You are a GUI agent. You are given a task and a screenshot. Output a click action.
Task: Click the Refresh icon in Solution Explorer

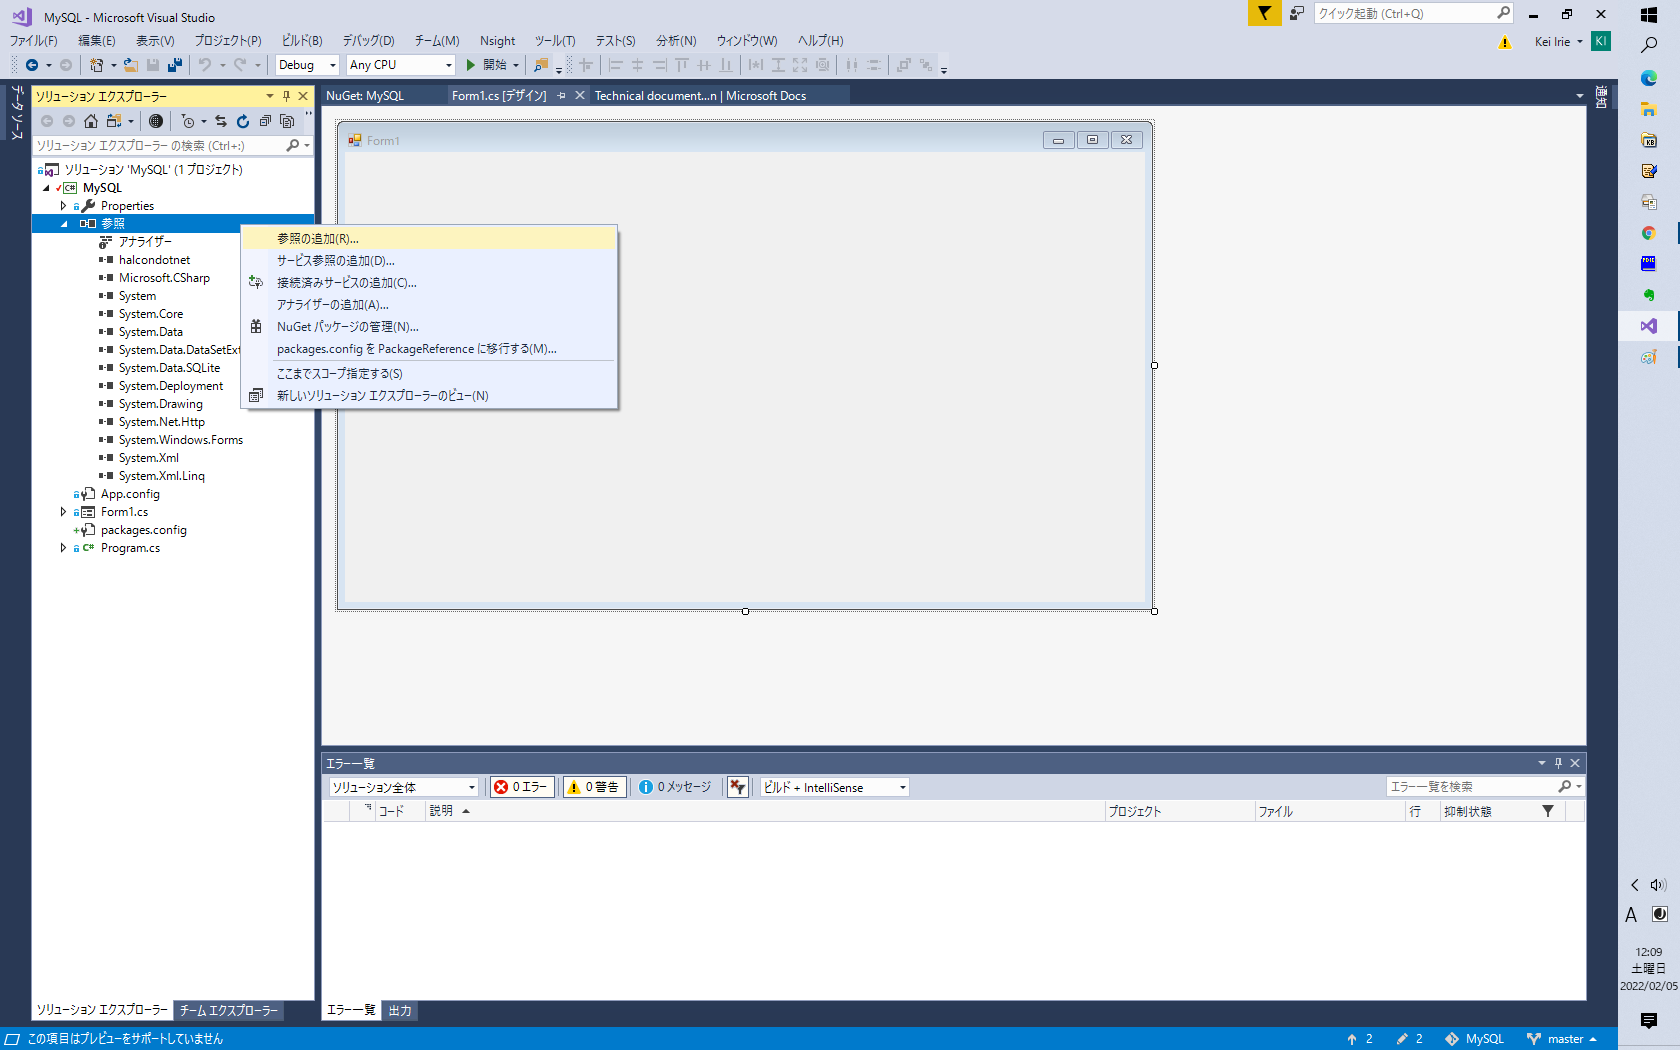click(243, 121)
